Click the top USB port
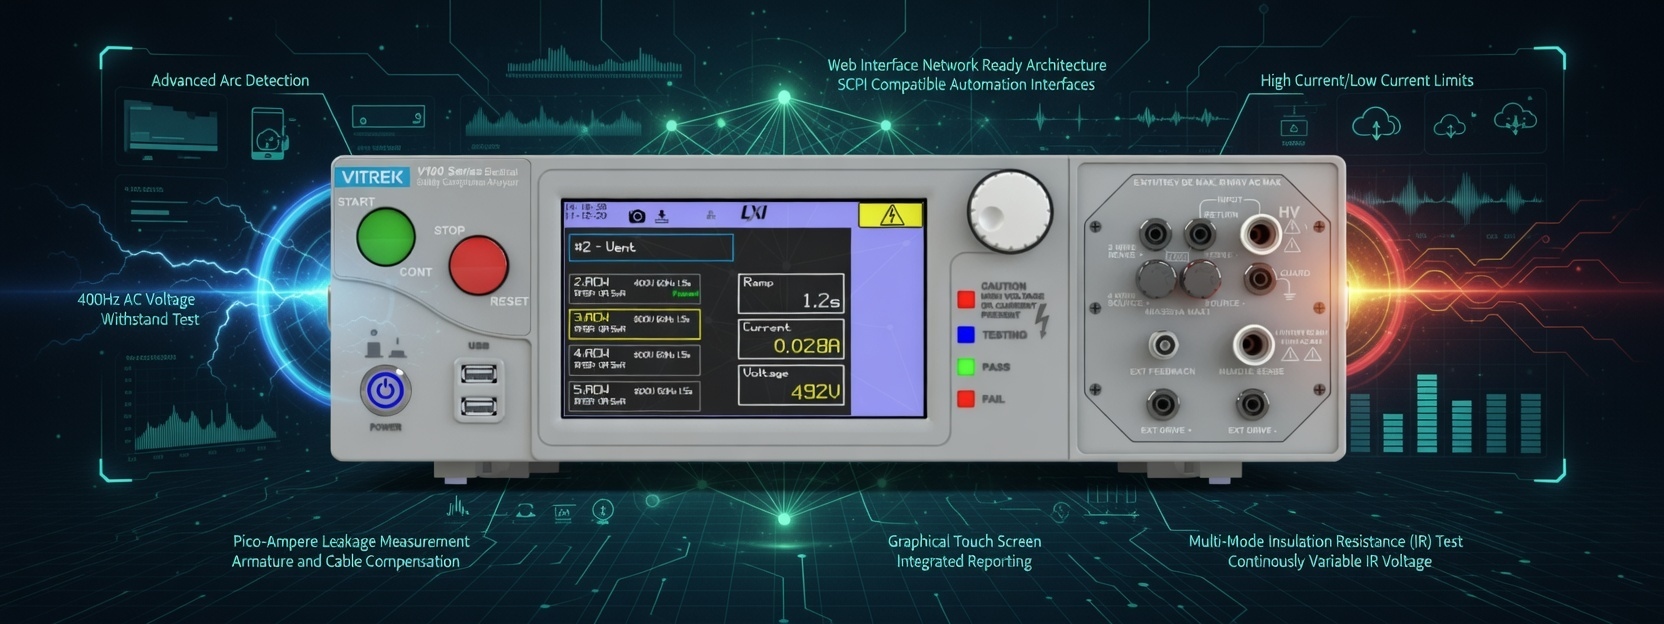This screenshot has height=624, width=1664. click(x=478, y=374)
